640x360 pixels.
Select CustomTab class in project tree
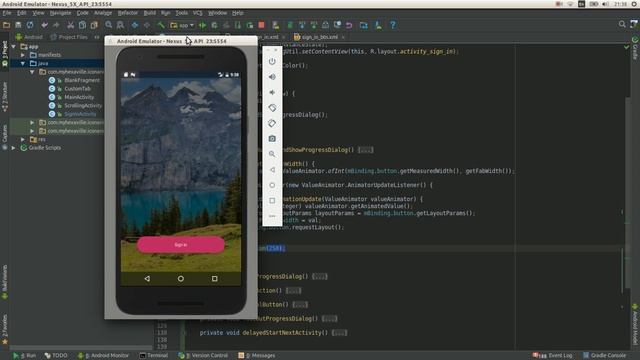tap(78, 89)
